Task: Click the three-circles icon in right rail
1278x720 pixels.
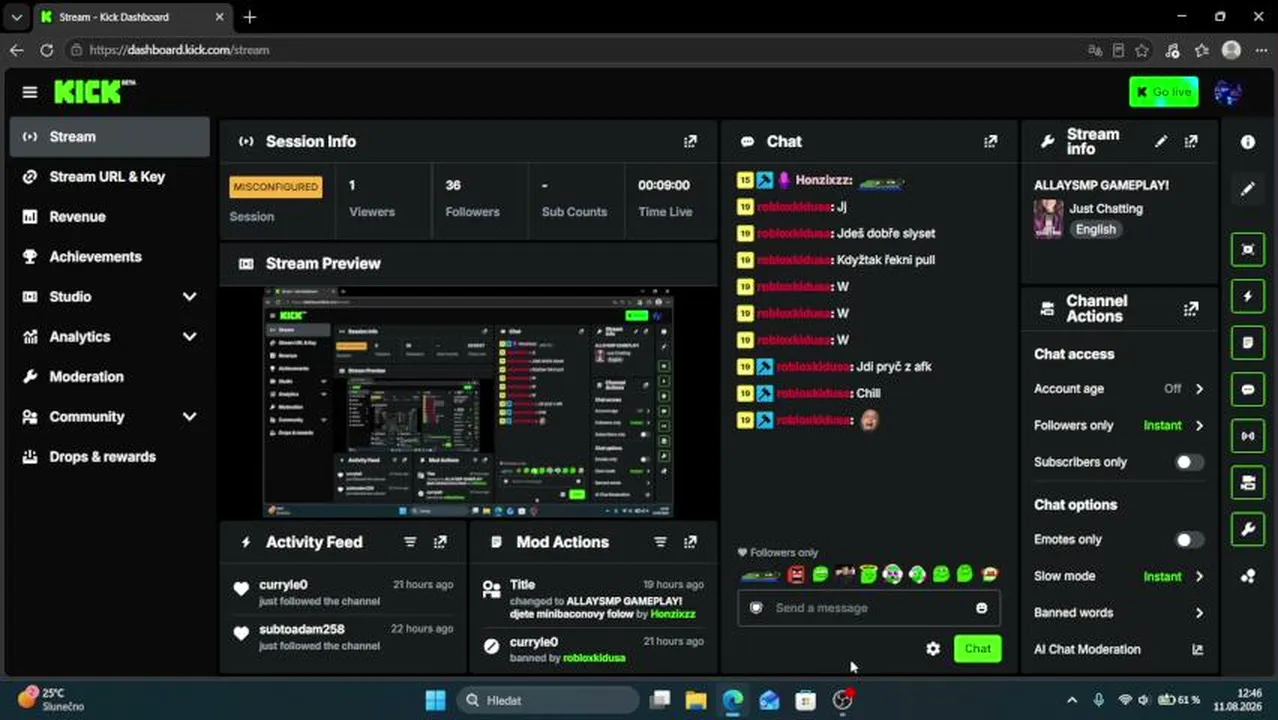Action: 1248,576
